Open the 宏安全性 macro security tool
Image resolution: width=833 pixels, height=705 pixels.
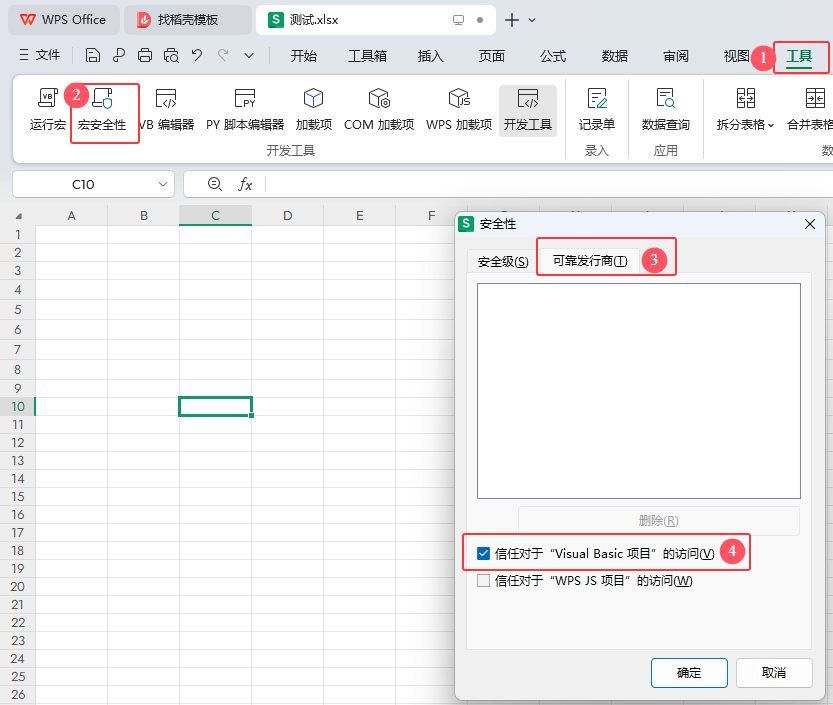[103, 99]
